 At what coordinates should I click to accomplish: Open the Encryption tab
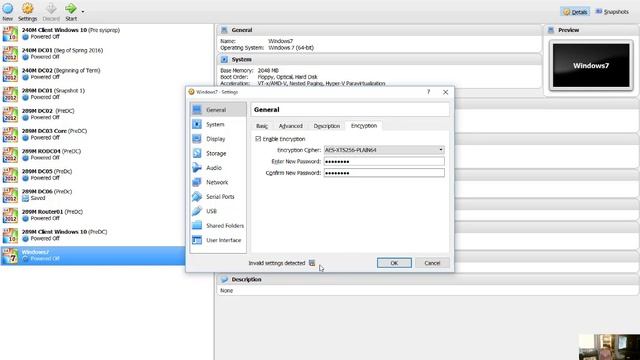(364, 126)
